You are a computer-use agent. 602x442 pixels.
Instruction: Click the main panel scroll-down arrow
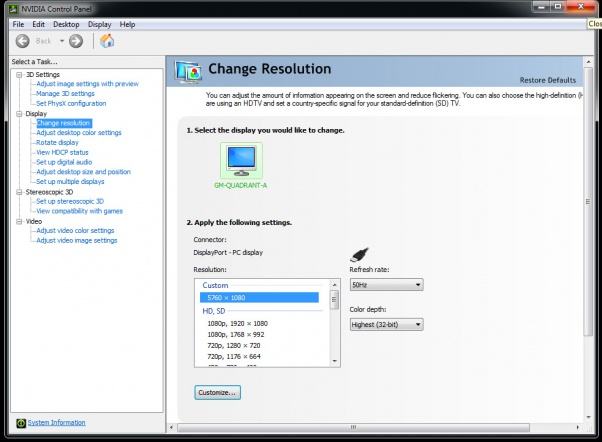[x=588, y=417]
